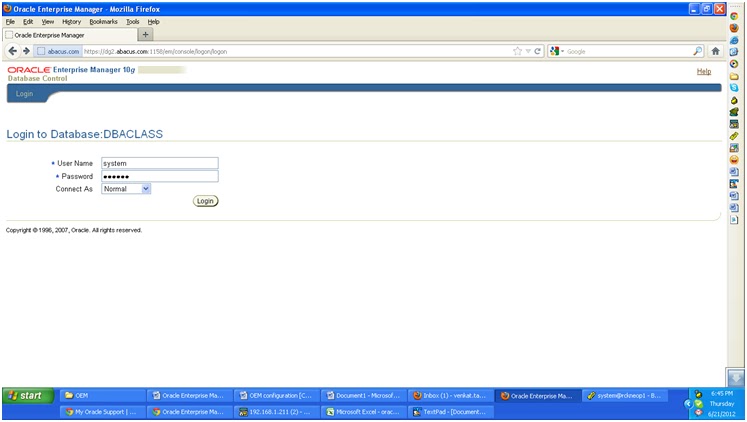Click the Google search box
747x422 pixels.
629,51
